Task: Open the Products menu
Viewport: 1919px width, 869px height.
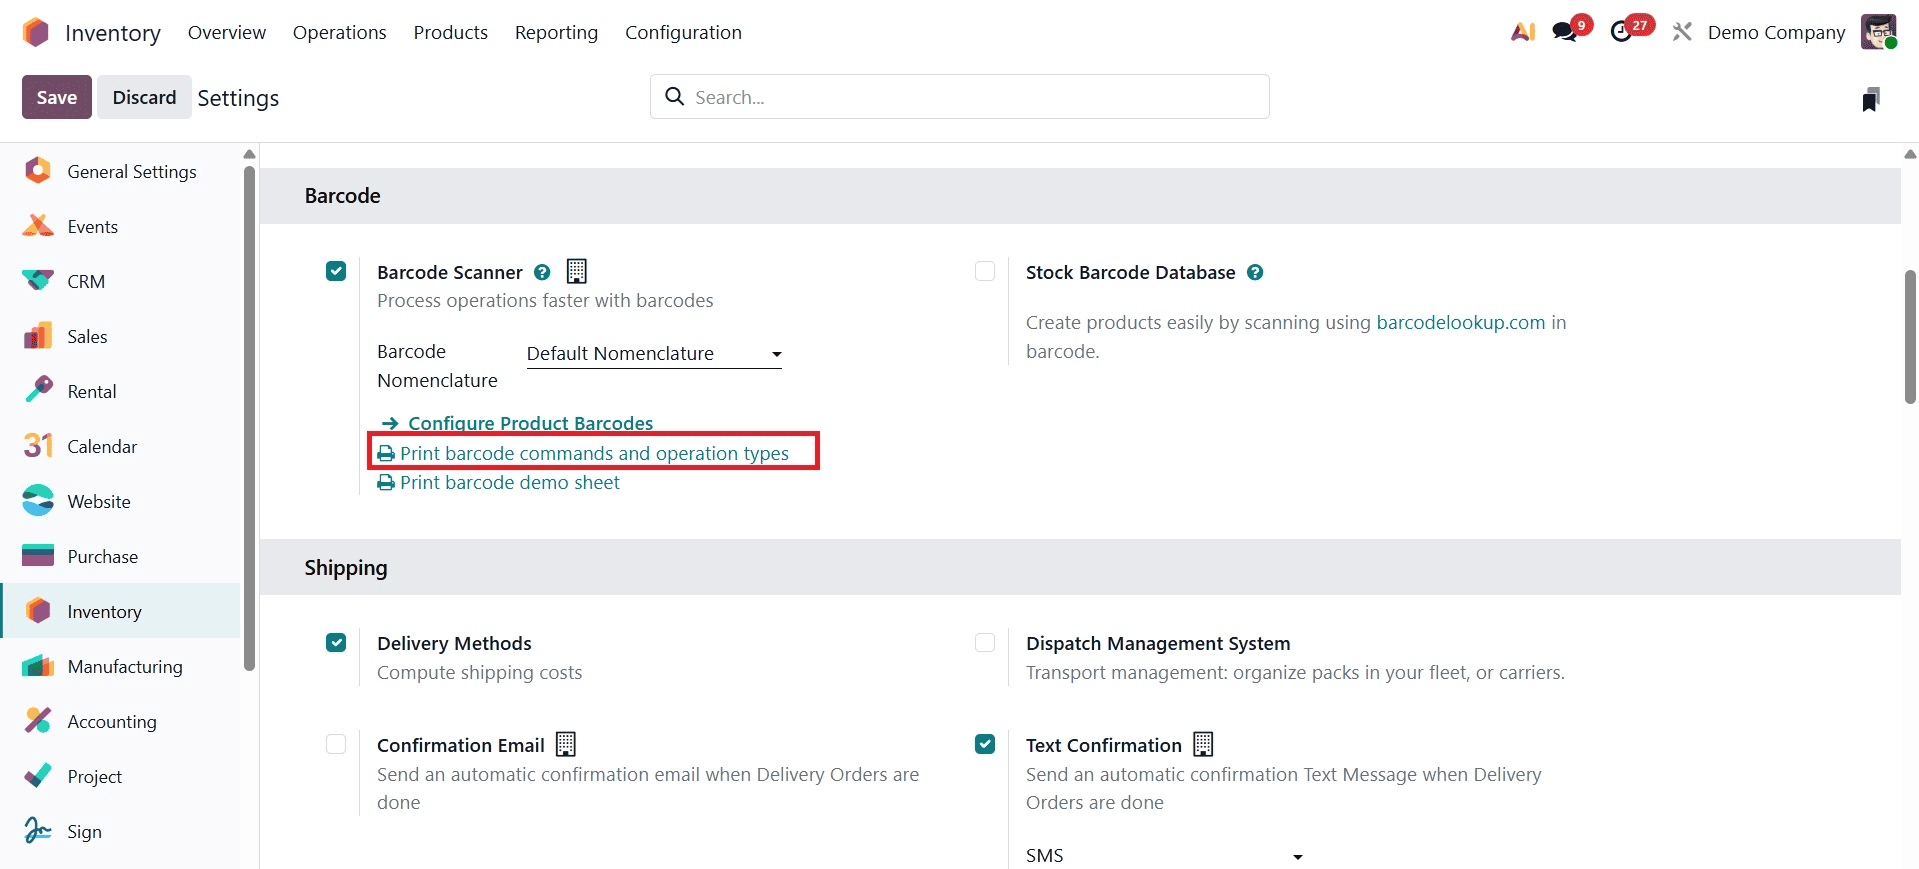Action: (451, 32)
